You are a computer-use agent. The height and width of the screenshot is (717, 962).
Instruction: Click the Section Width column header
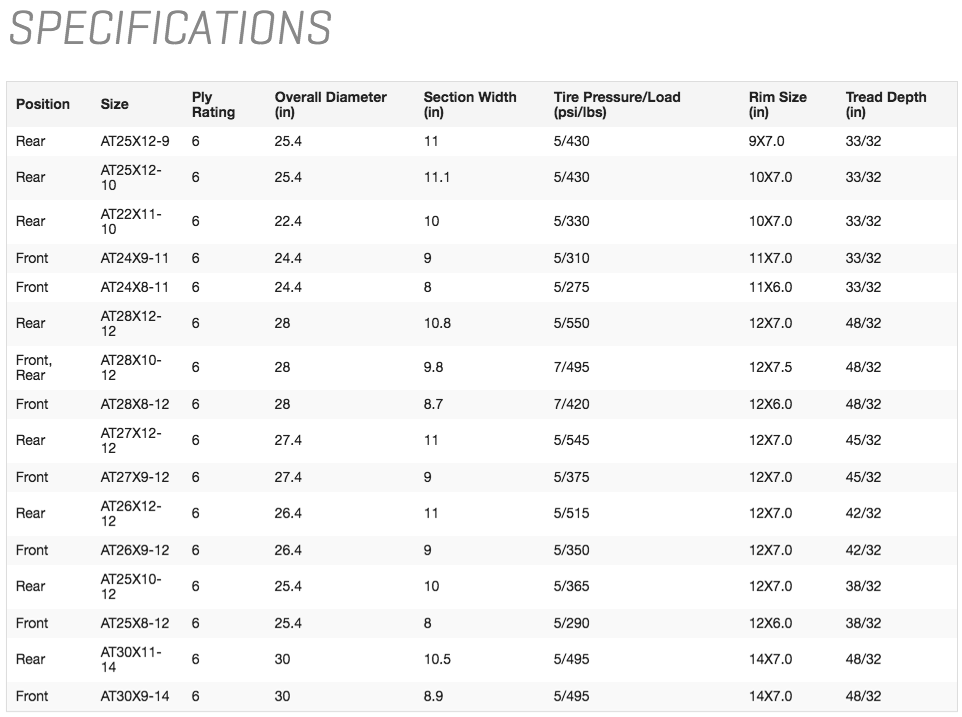pyautogui.click(x=470, y=104)
